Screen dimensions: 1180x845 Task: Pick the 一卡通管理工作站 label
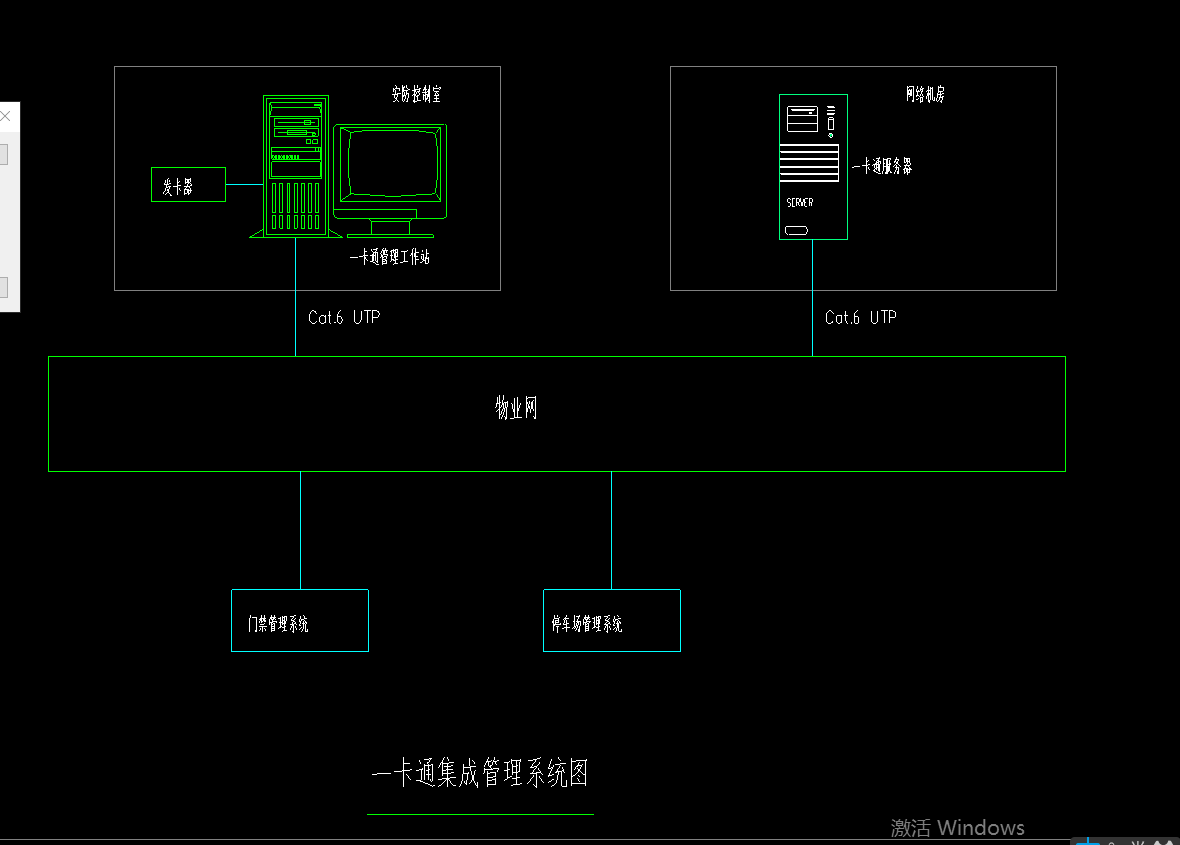pos(390,257)
